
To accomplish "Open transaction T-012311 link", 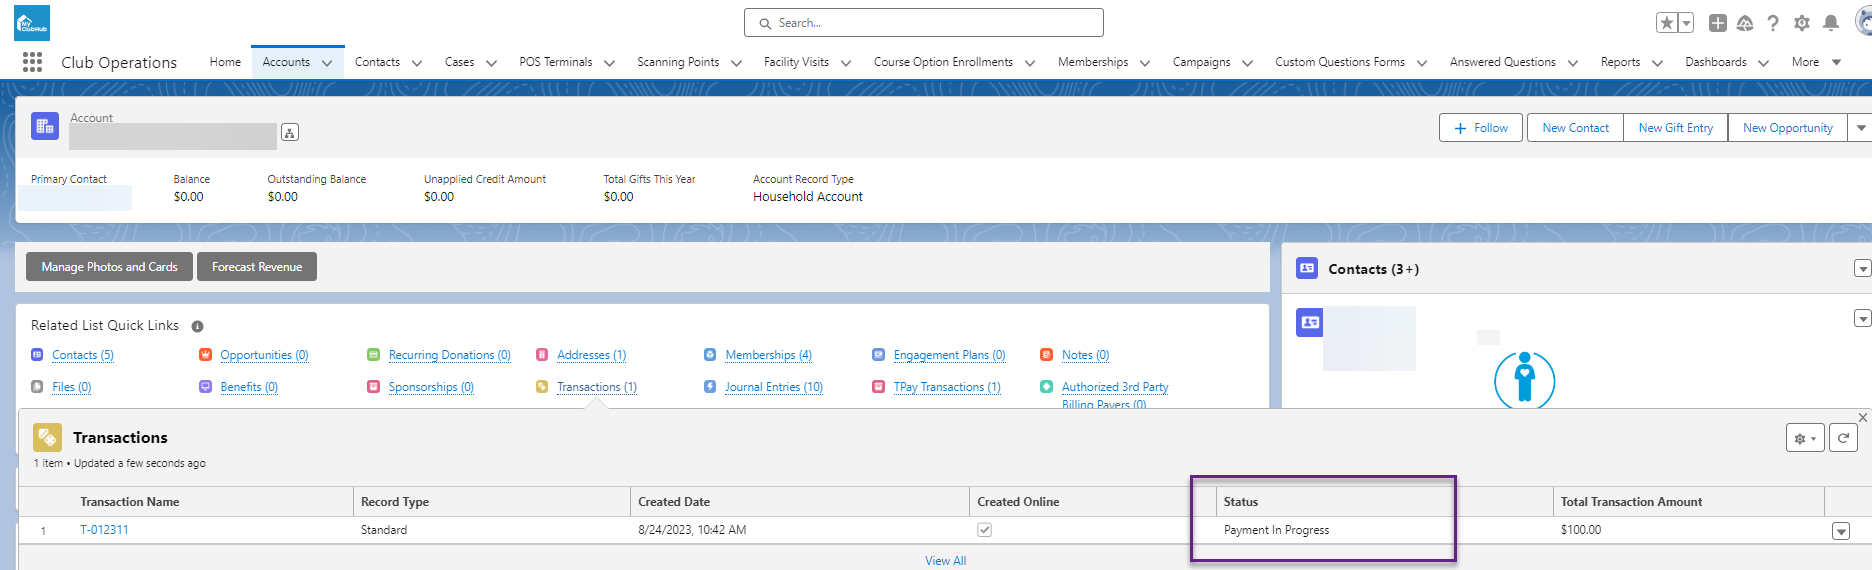I will click(104, 530).
